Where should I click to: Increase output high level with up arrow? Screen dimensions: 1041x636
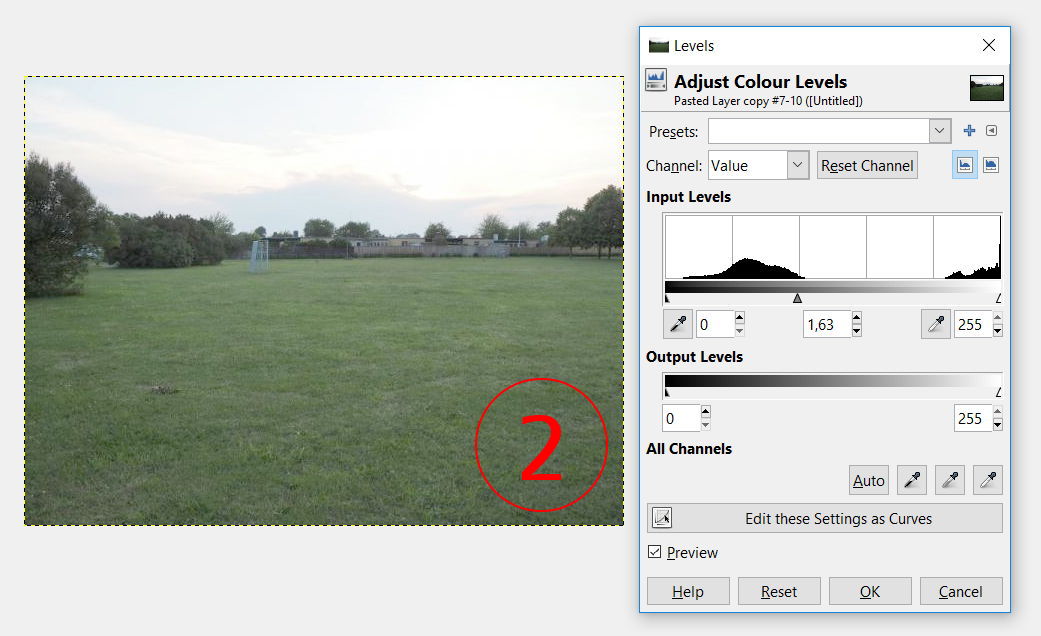click(x=997, y=412)
